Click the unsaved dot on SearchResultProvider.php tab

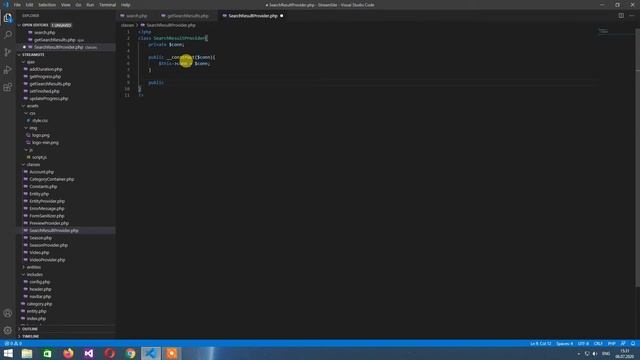282,16
